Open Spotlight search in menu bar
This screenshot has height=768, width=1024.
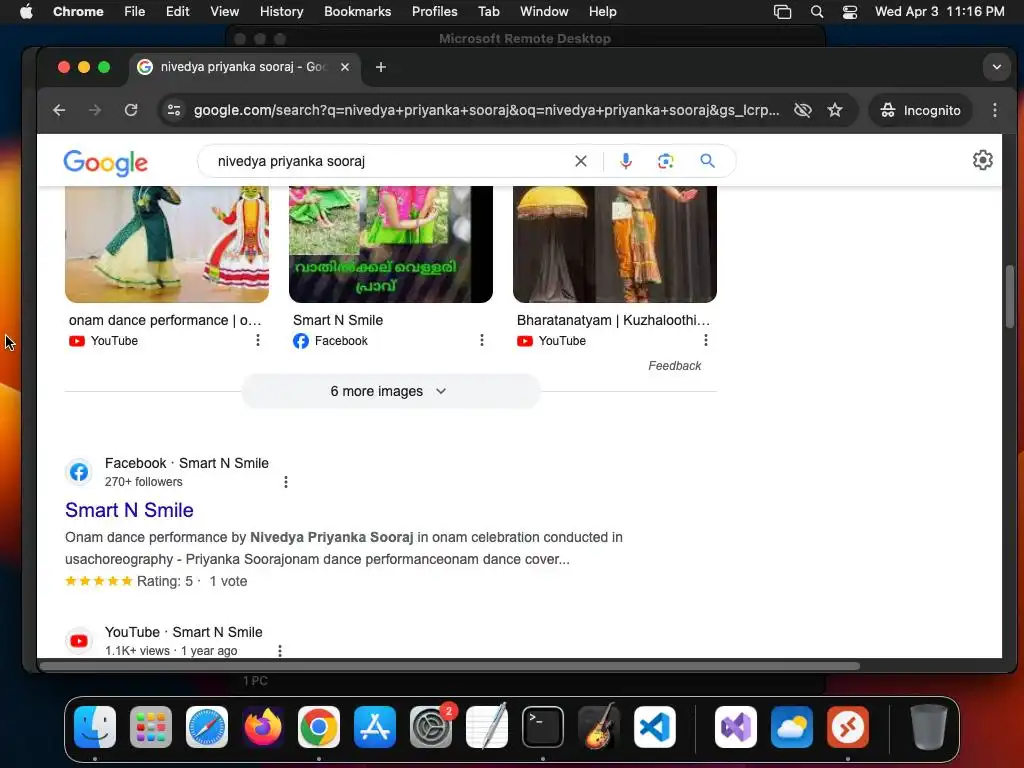(816, 12)
